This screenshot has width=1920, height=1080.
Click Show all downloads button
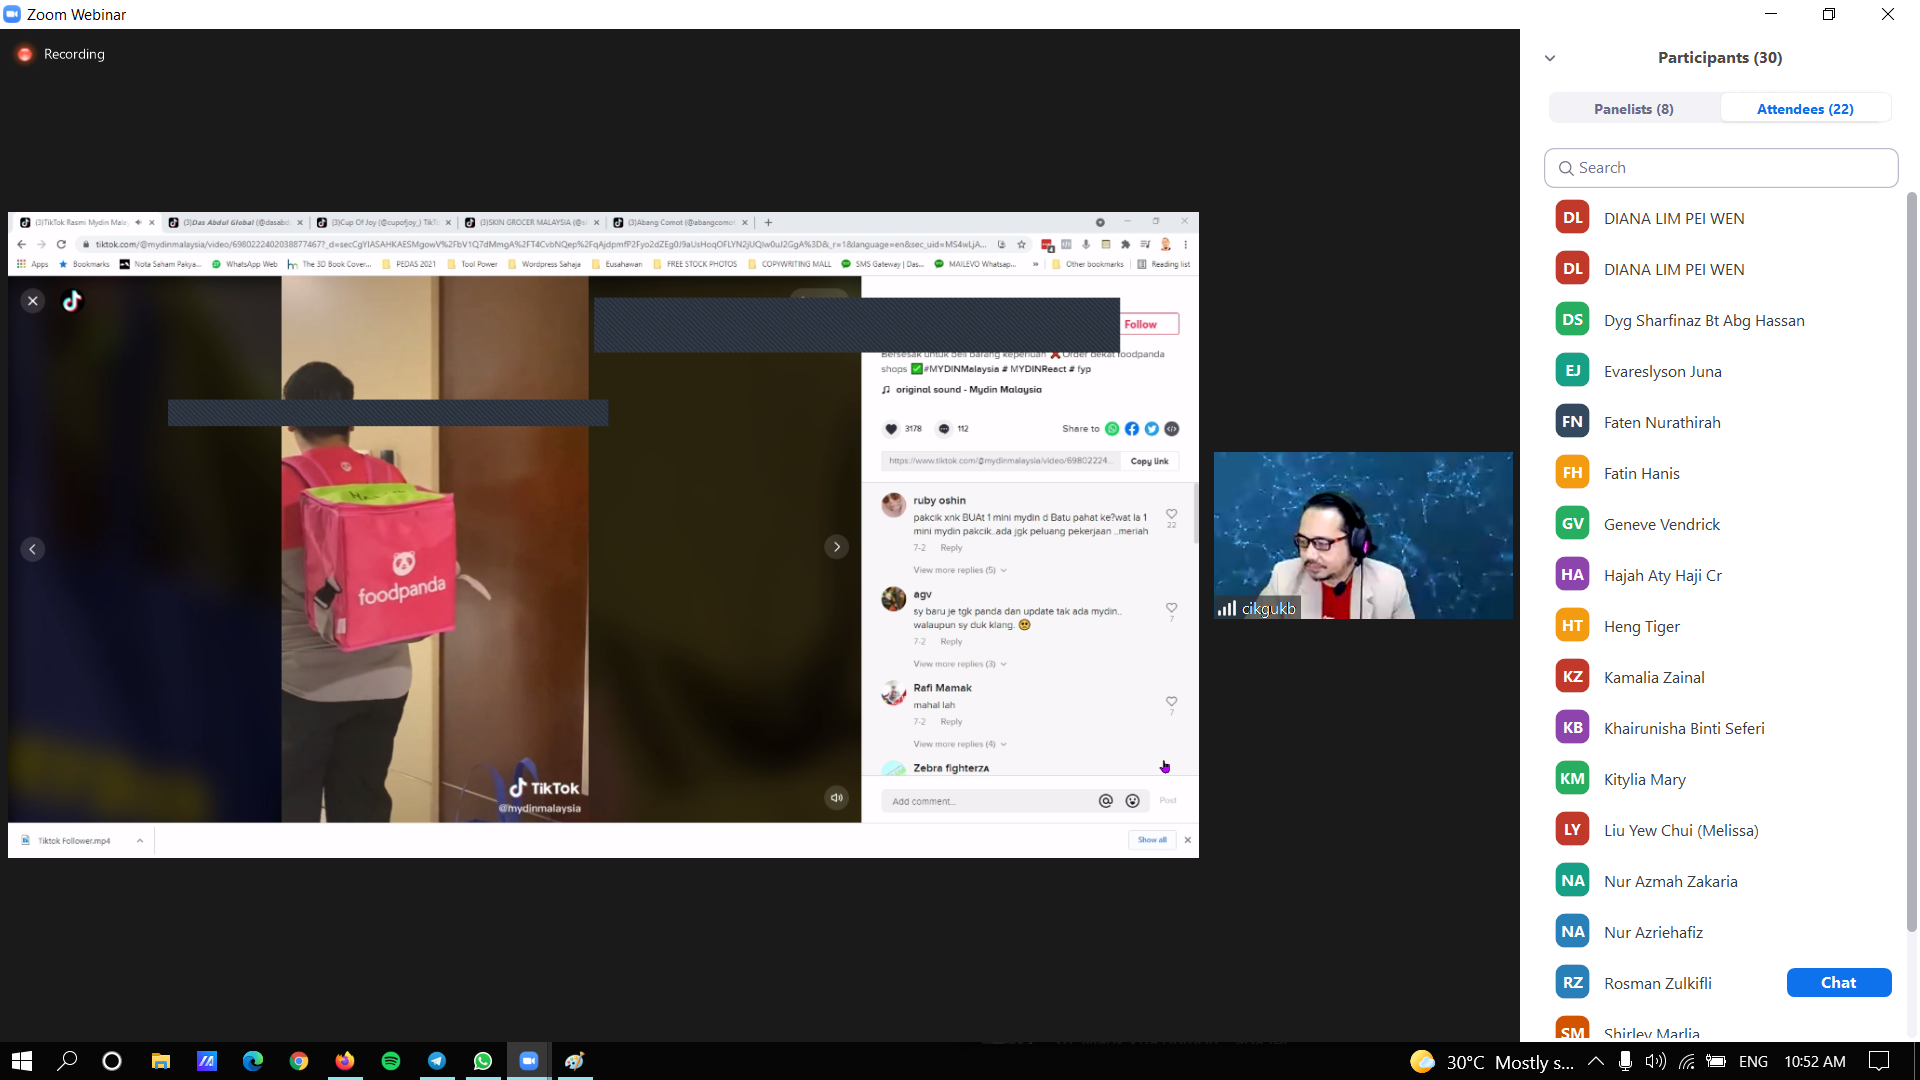[1152, 840]
